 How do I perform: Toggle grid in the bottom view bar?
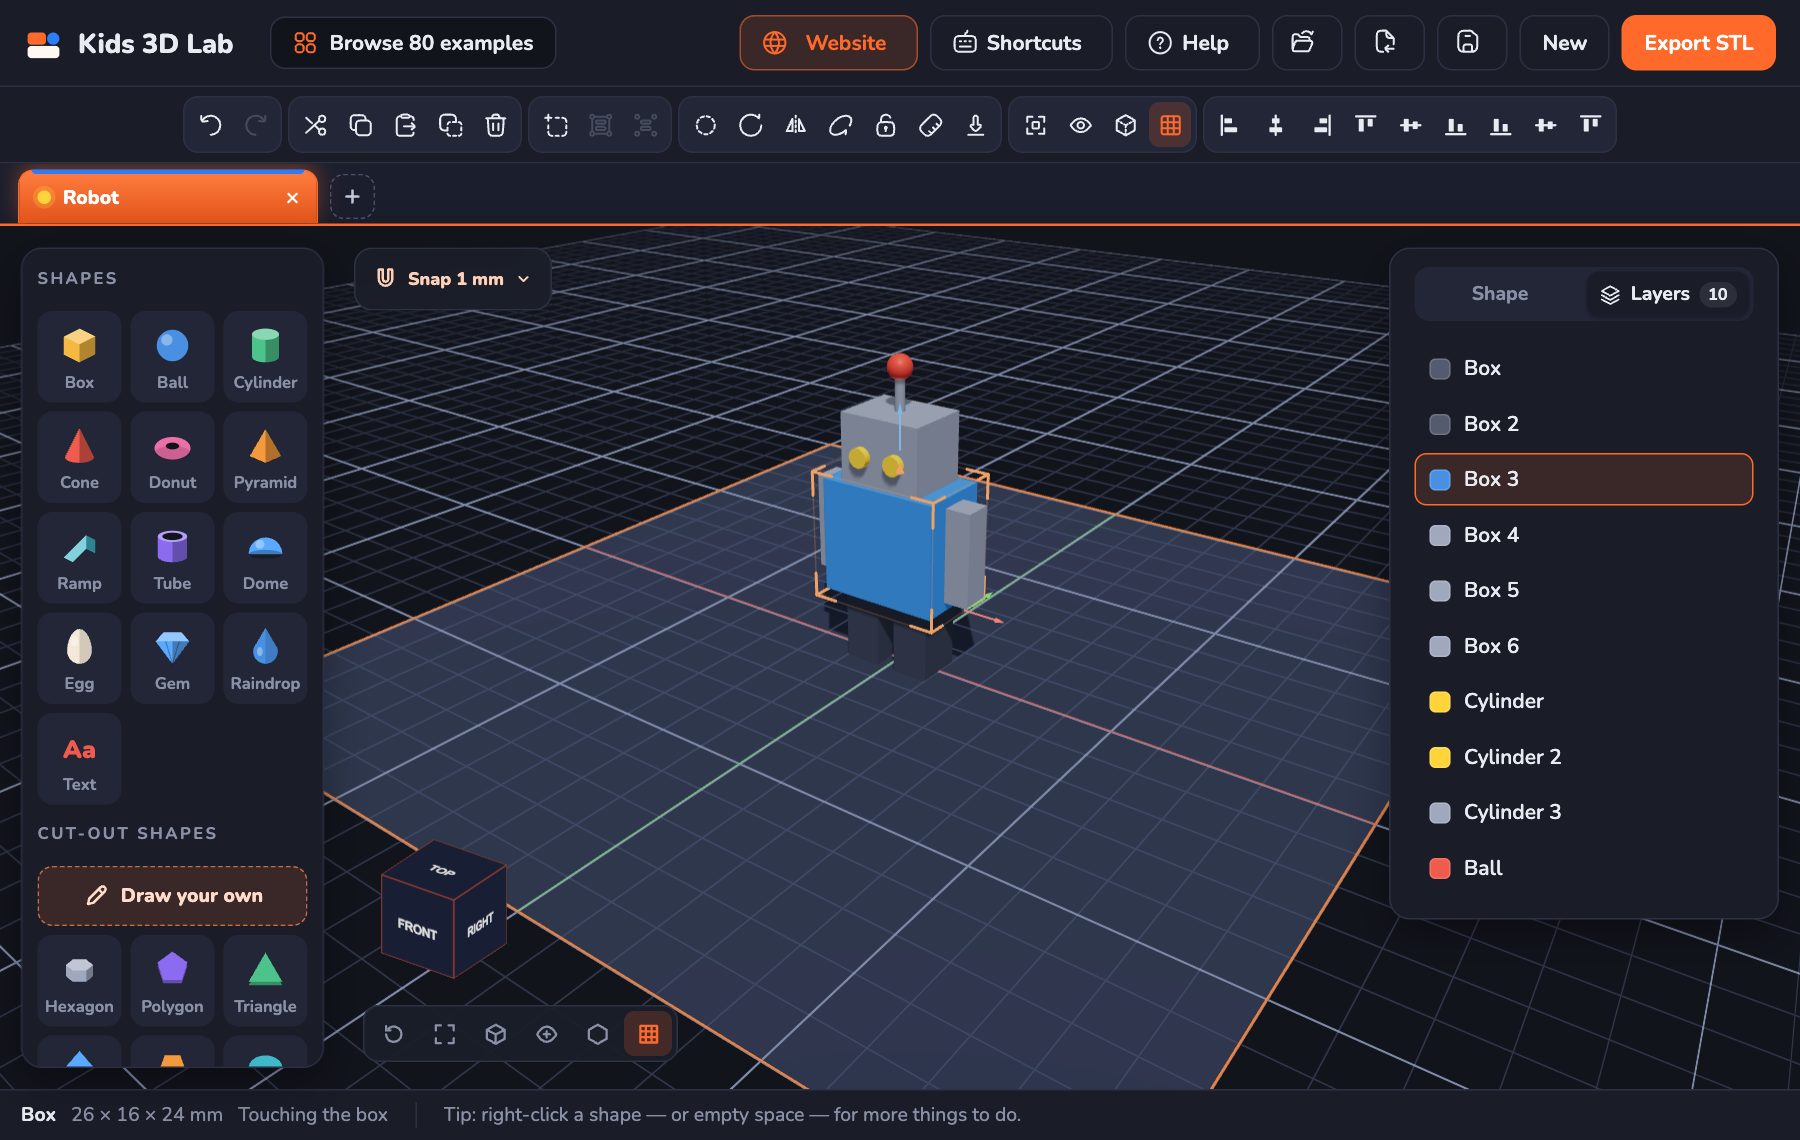[649, 1034]
